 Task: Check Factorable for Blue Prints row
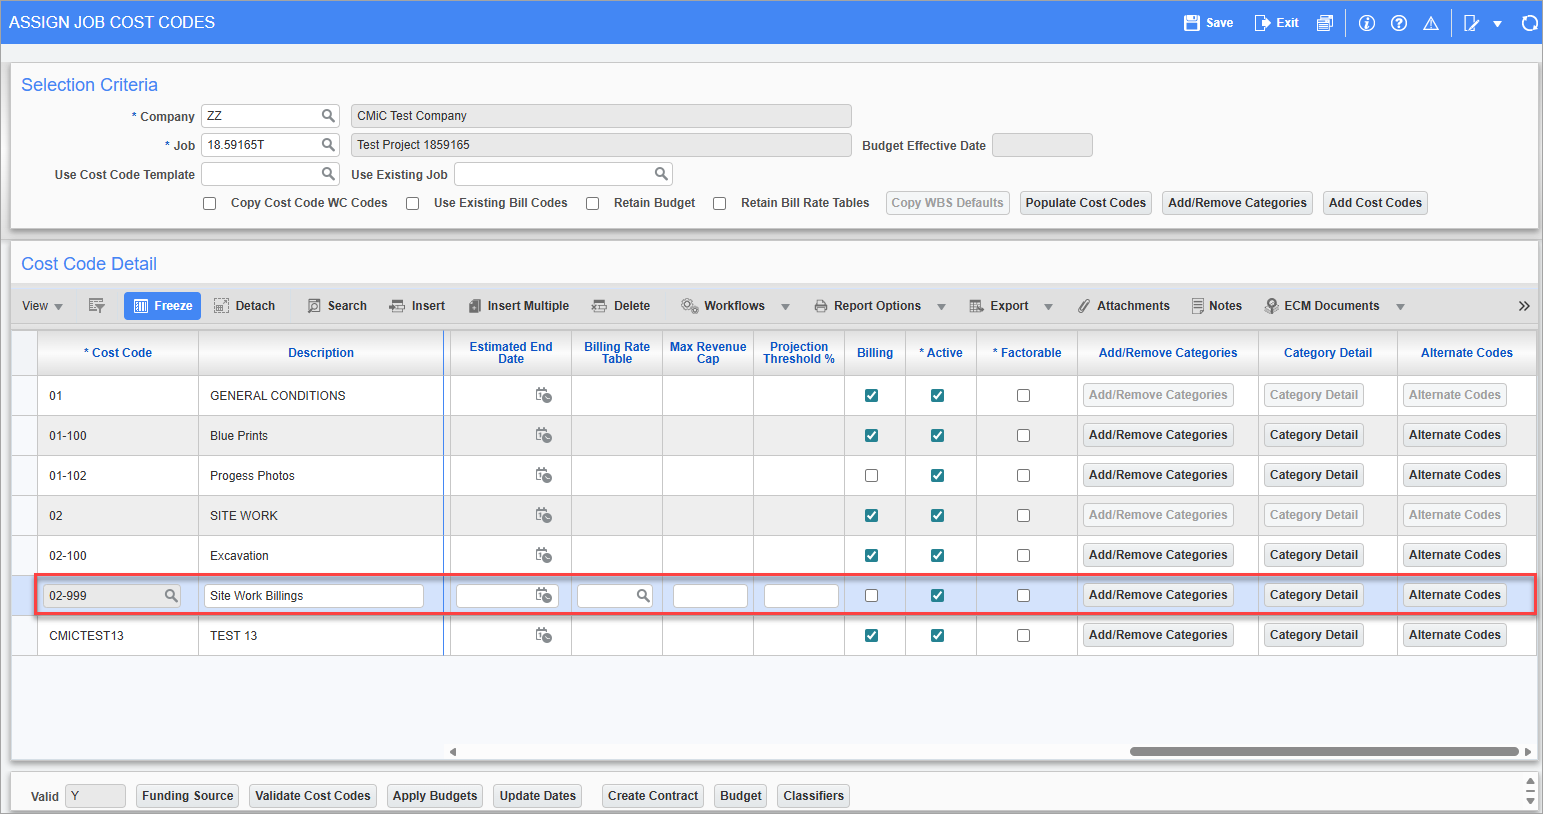pyautogui.click(x=1023, y=435)
